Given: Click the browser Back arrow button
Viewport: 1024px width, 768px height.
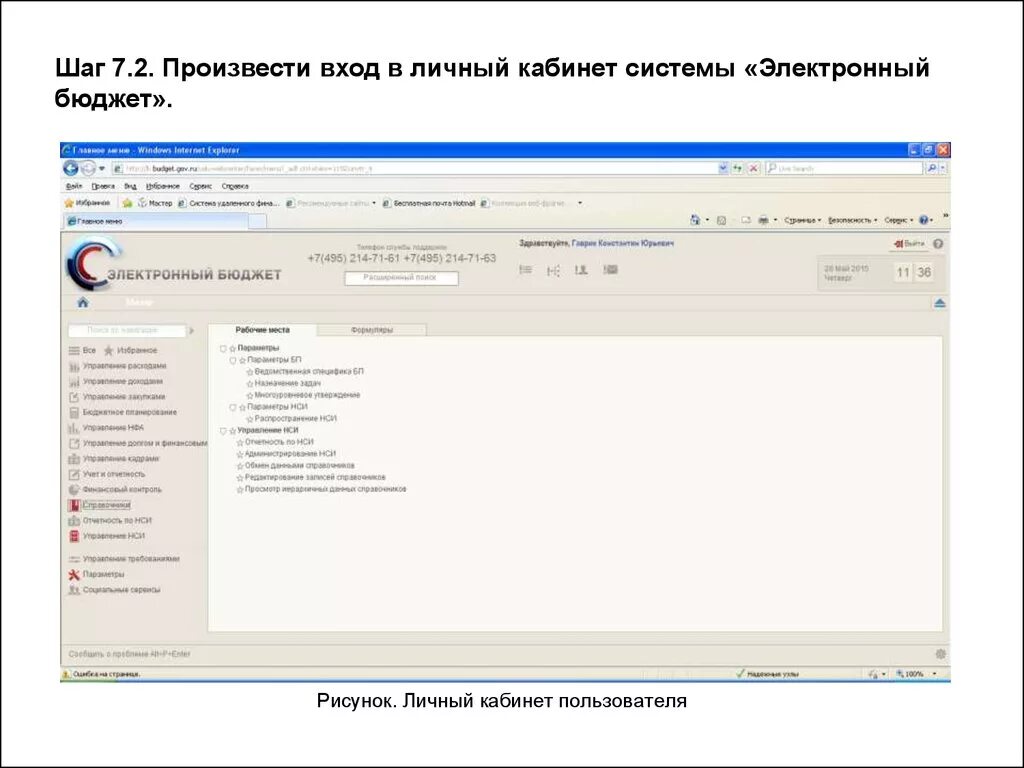Looking at the screenshot, I should [71, 168].
